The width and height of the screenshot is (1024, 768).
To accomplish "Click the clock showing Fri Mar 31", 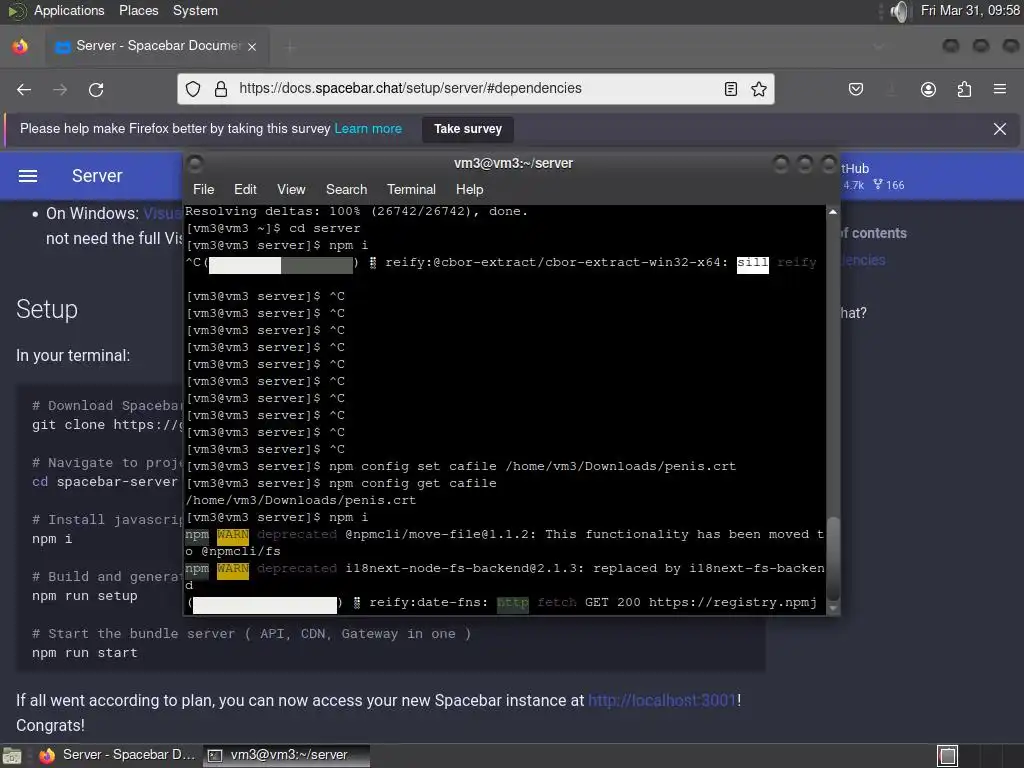I will click(970, 10).
